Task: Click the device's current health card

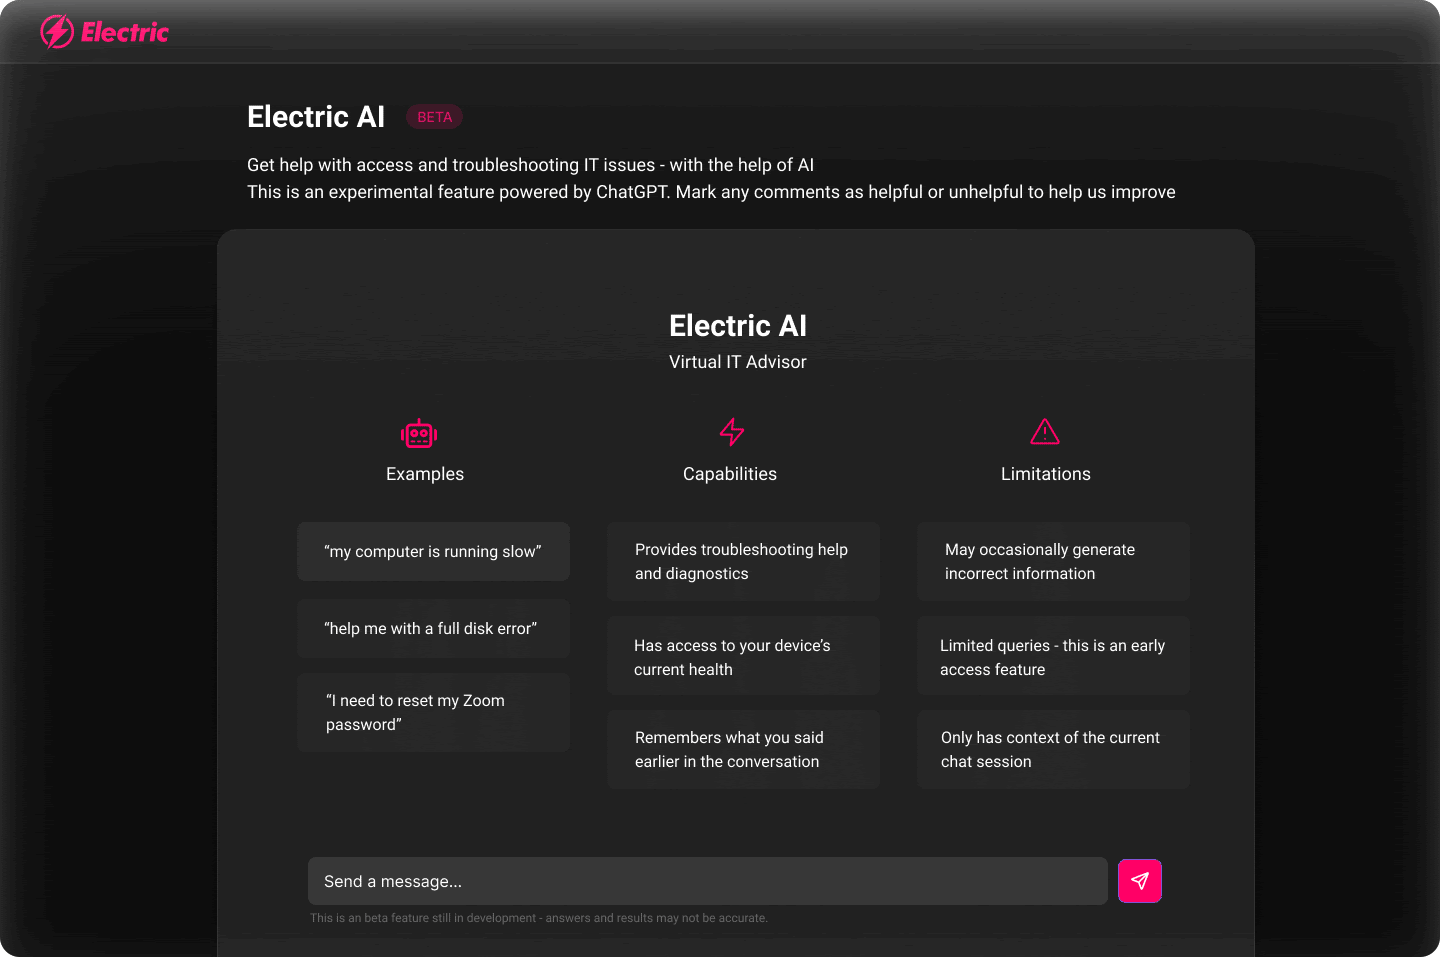Action: point(743,657)
